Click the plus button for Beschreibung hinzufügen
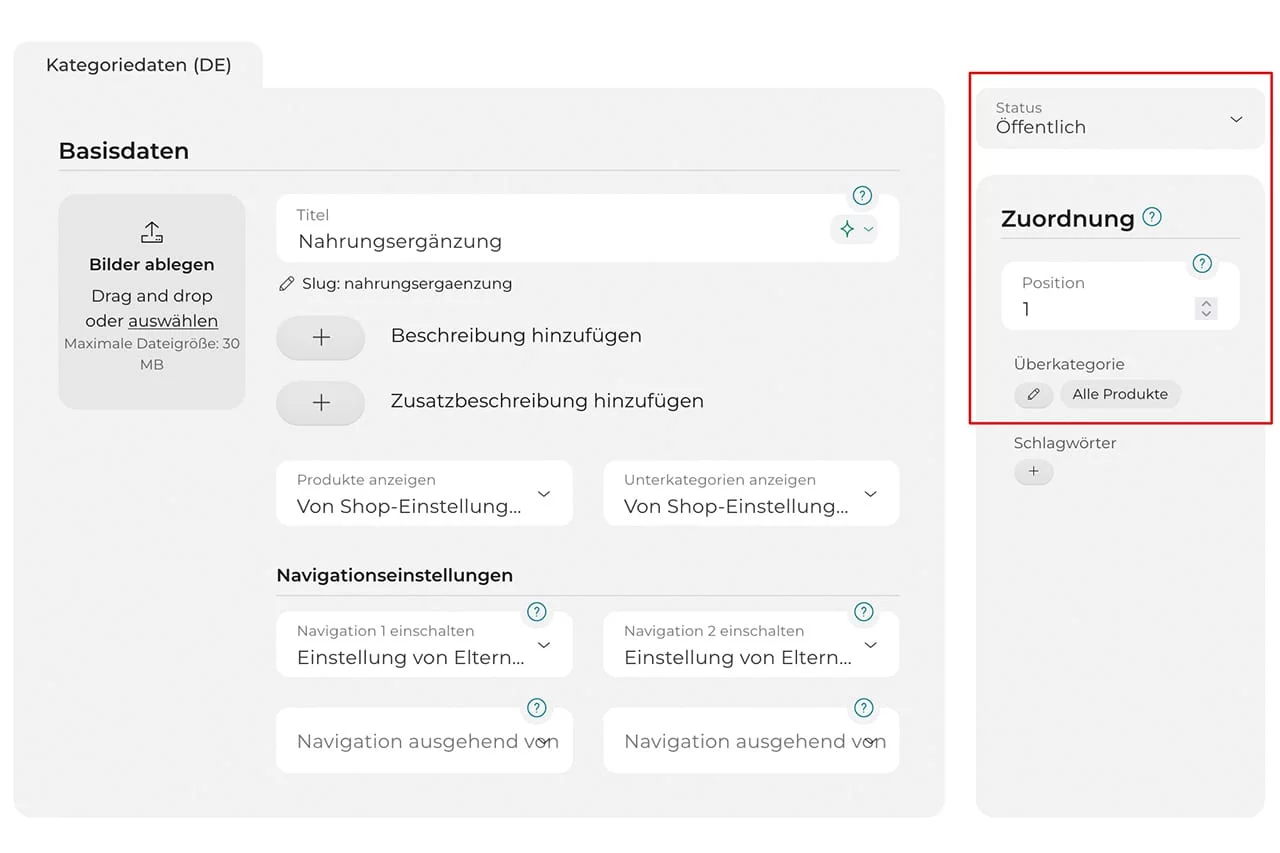Screen dimensions: 1280x853 [x=321, y=338]
